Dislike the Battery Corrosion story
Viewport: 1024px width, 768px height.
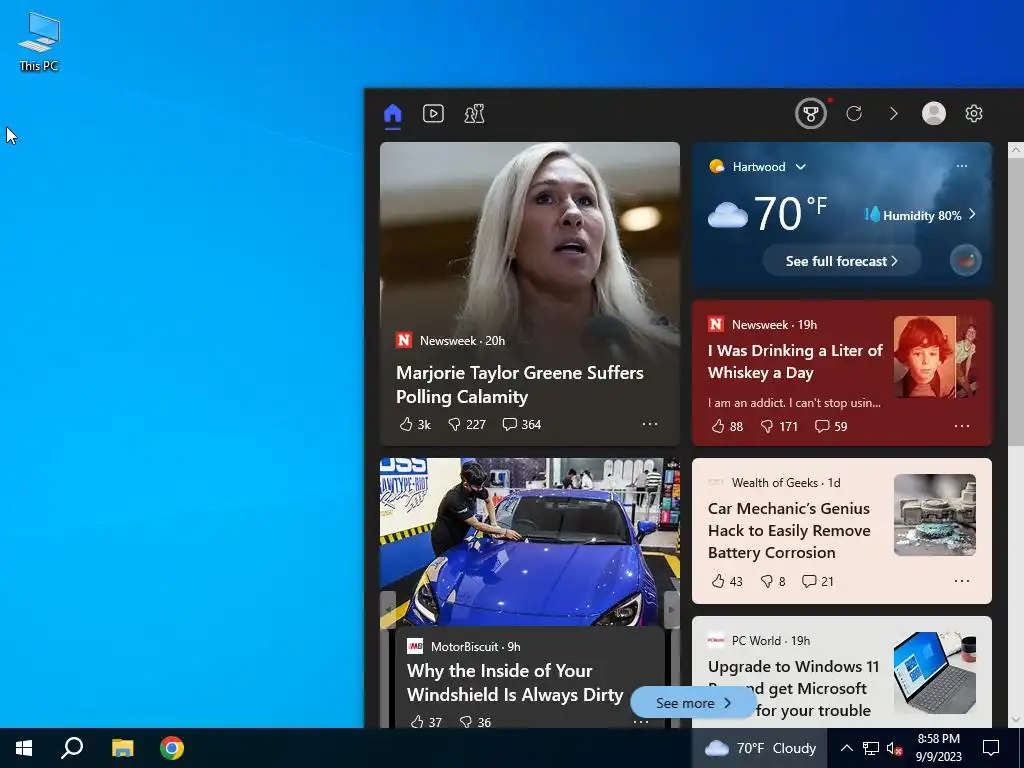(773, 581)
